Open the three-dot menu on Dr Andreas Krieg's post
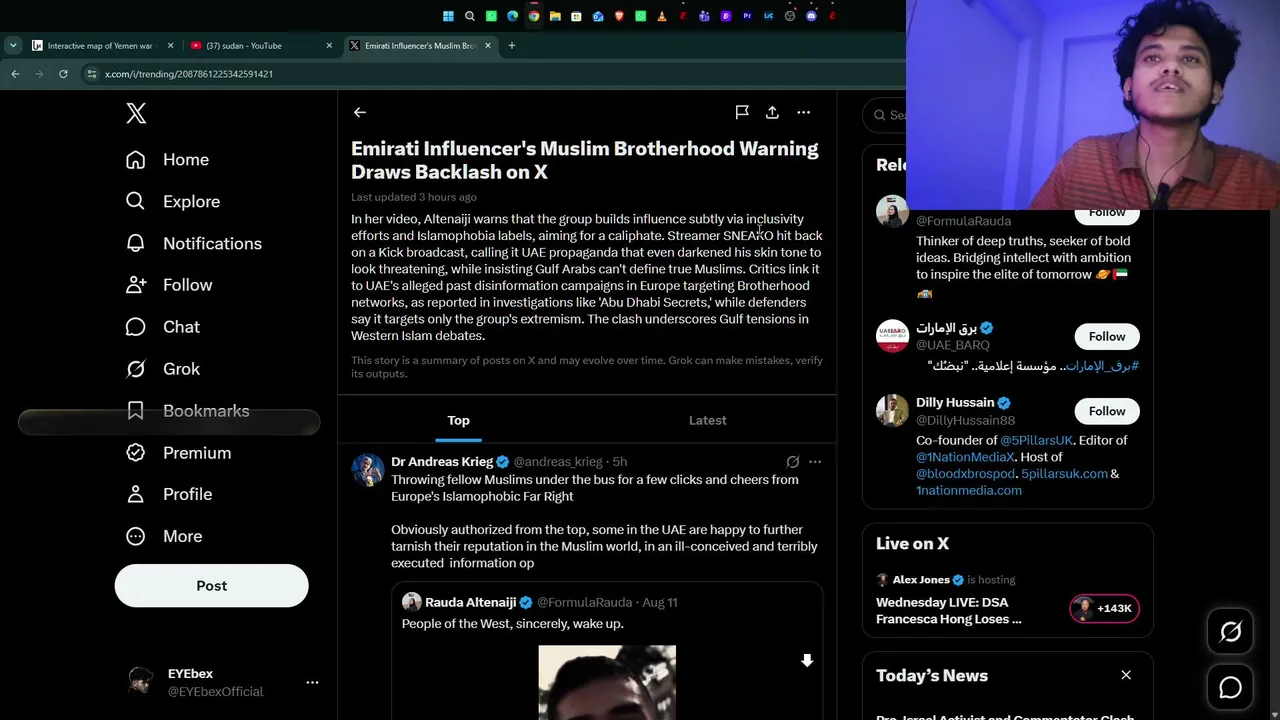 pyautogui.click(x=815, y=462)
